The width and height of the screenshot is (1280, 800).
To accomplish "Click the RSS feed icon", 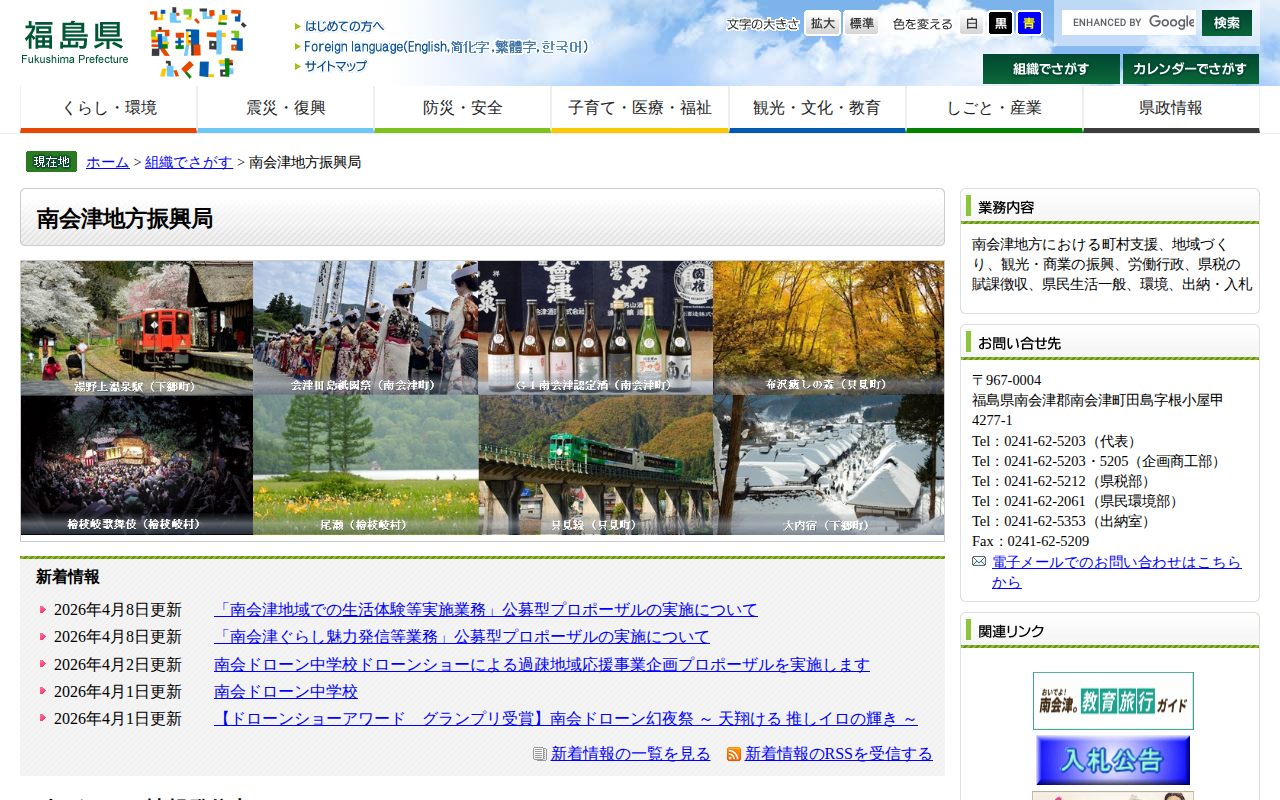I will click(734, 754).
